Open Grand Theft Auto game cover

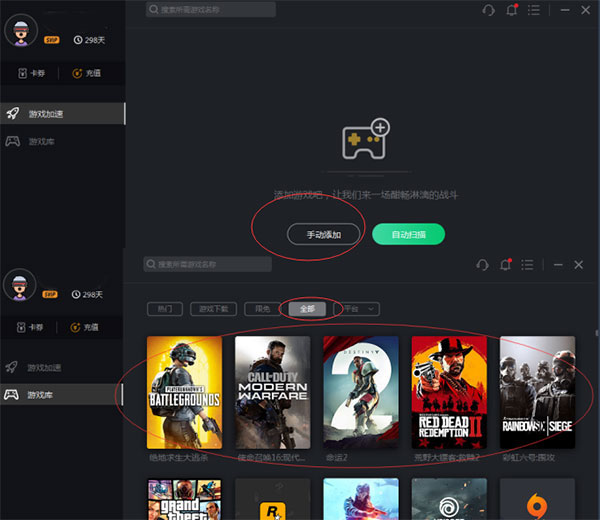[x=184, y=499]
